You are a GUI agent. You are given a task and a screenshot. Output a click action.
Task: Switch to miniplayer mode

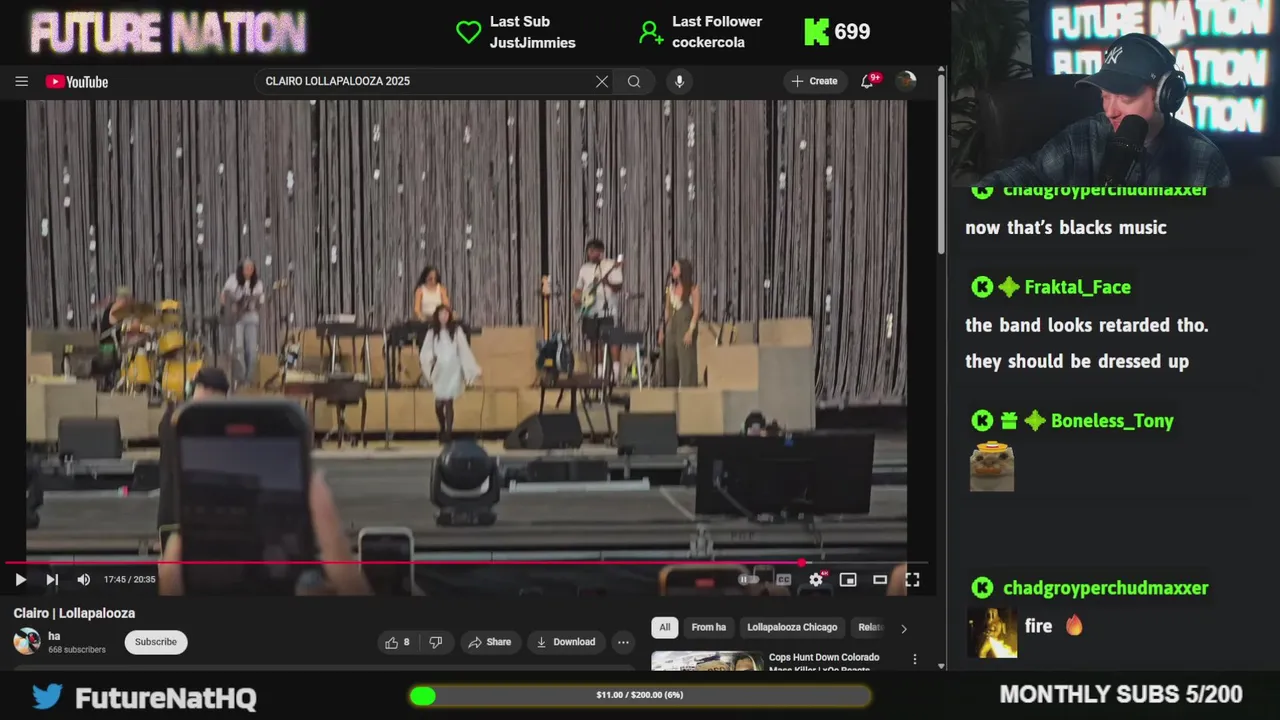pyautogui.click(x=848, y=579)
